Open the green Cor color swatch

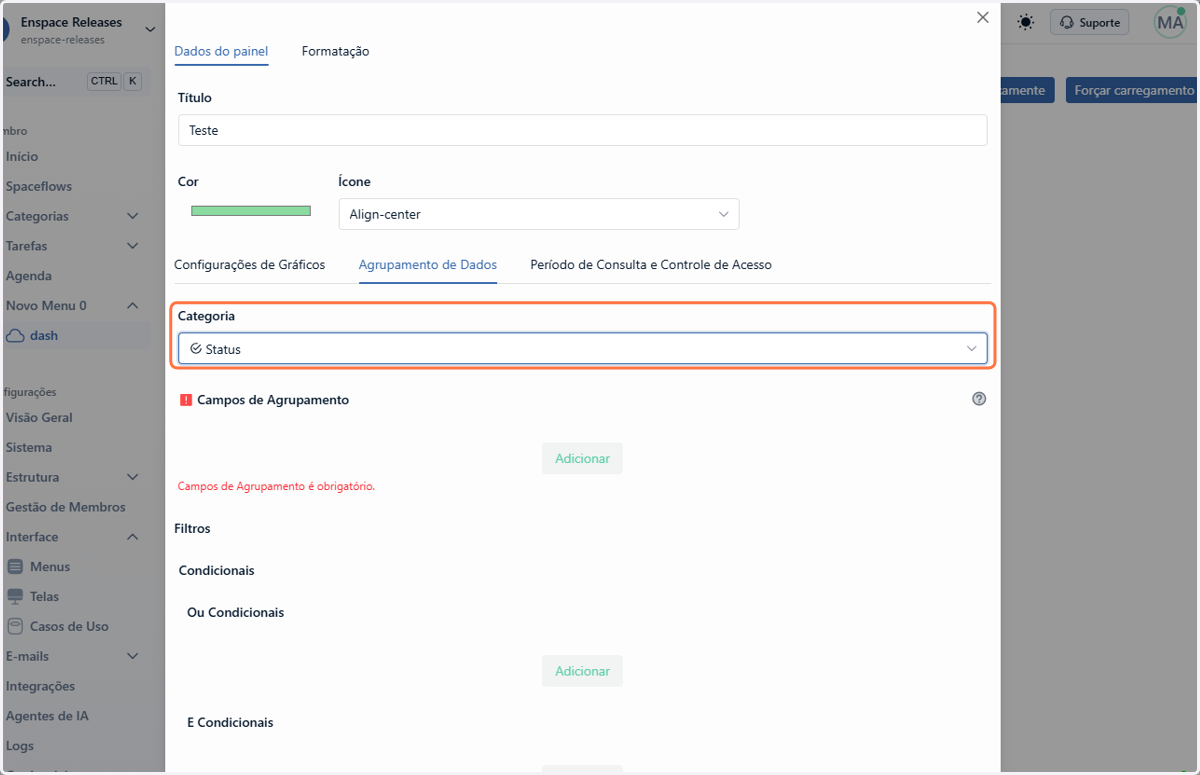click(x=251, y=211)
